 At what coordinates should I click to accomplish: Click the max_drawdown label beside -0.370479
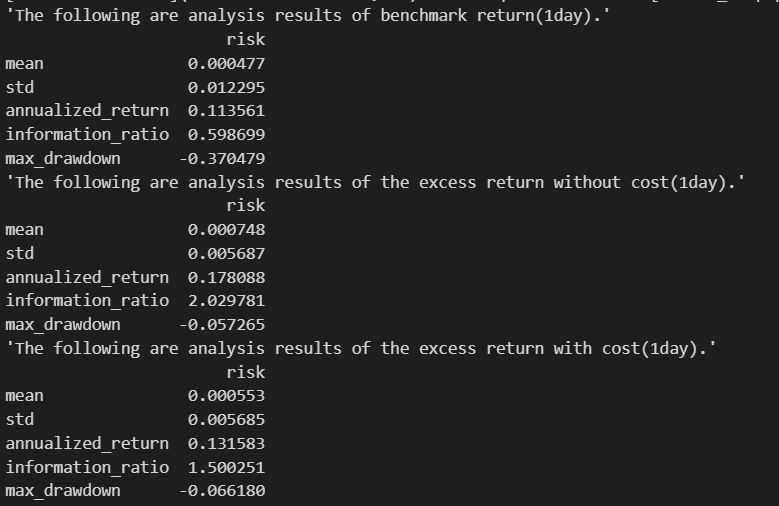63,159
